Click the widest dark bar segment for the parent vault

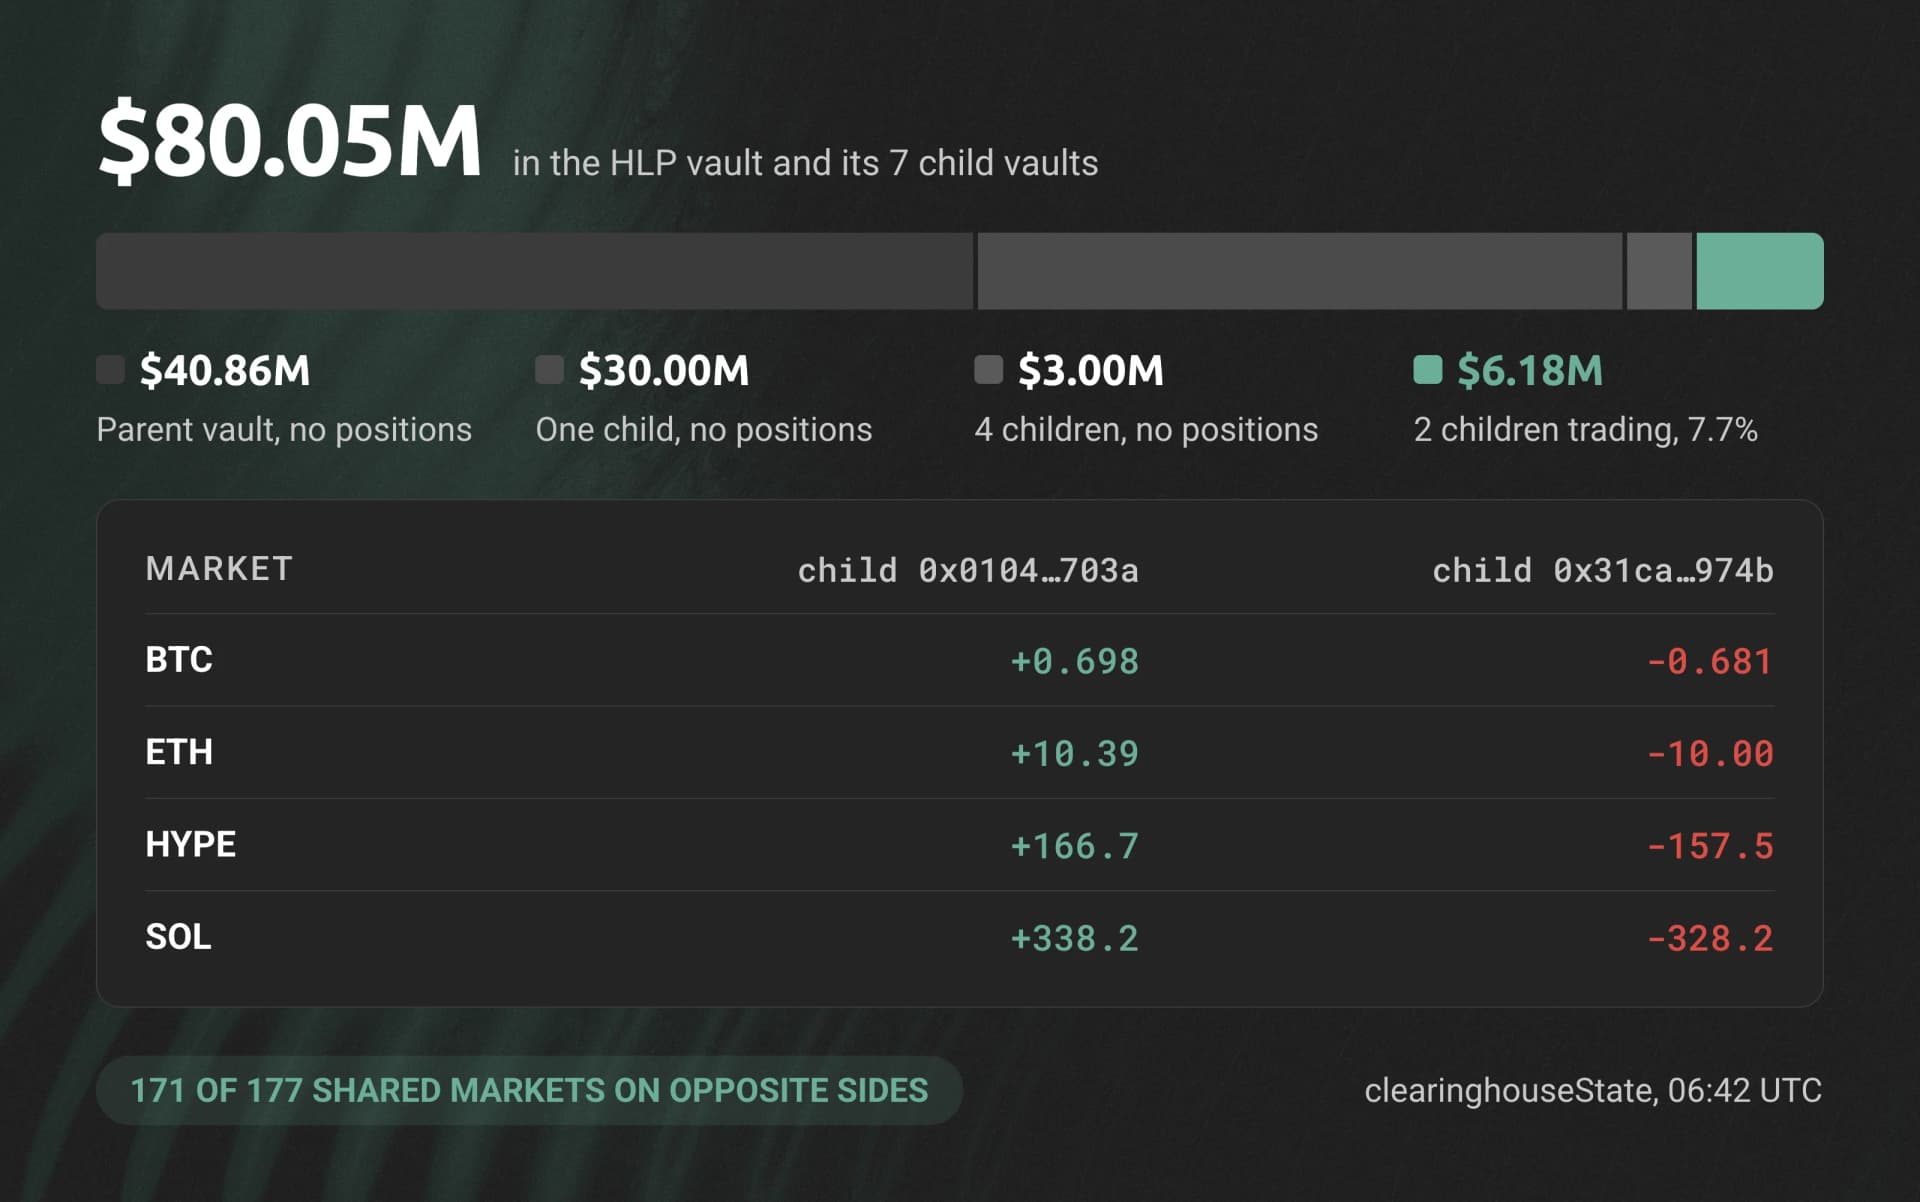pos(534,271)
